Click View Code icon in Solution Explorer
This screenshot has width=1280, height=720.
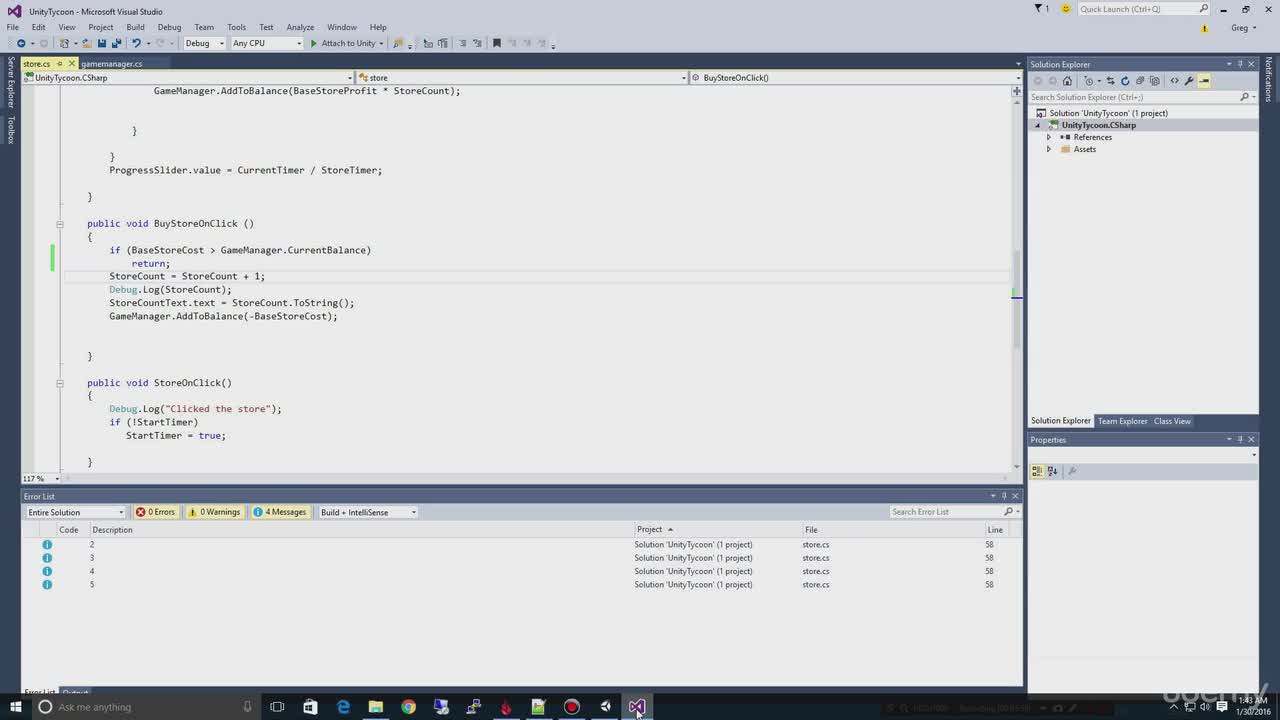pyautogui.click(x=1174, y=81)
